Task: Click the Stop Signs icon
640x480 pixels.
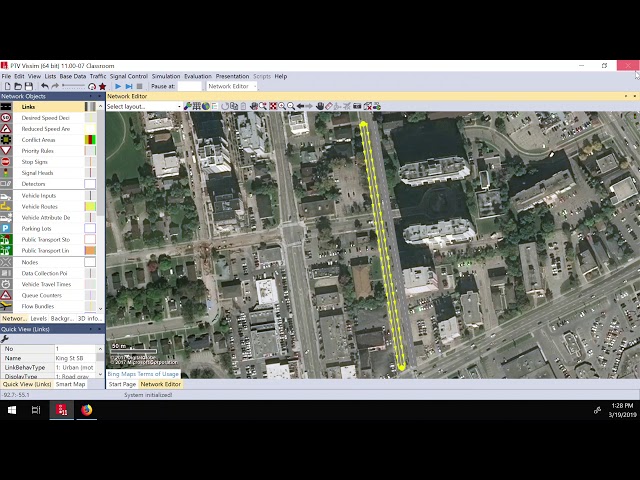Action: tap(6, 162)
